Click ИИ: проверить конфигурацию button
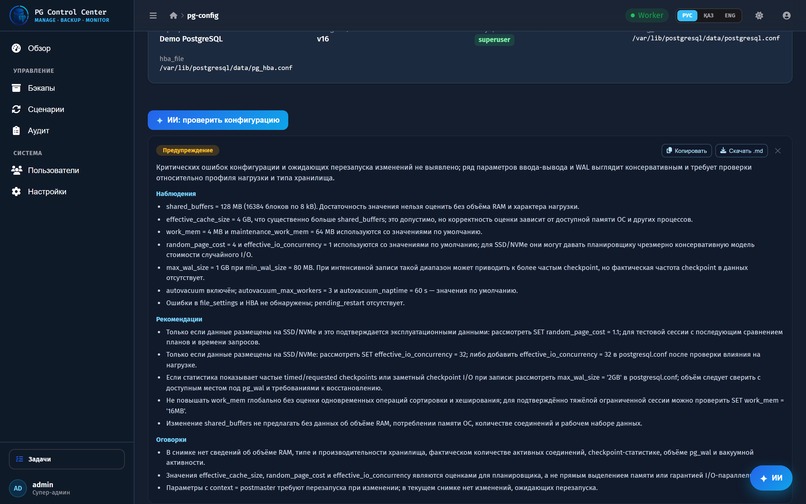This screenshot has height=504, width=806. 218,120
